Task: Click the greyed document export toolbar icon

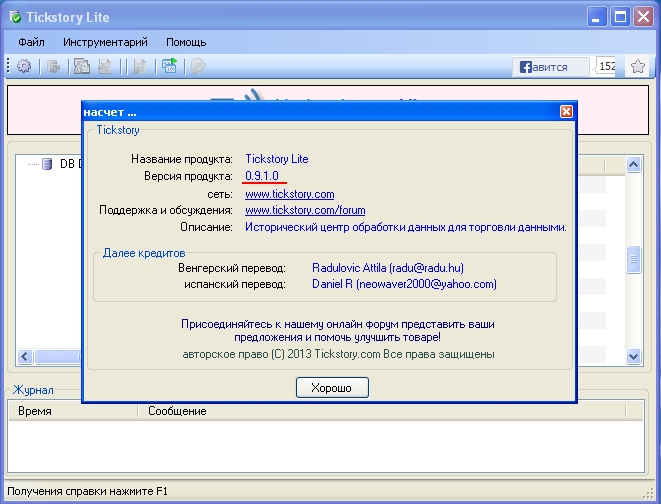Action: click(139, 67)
